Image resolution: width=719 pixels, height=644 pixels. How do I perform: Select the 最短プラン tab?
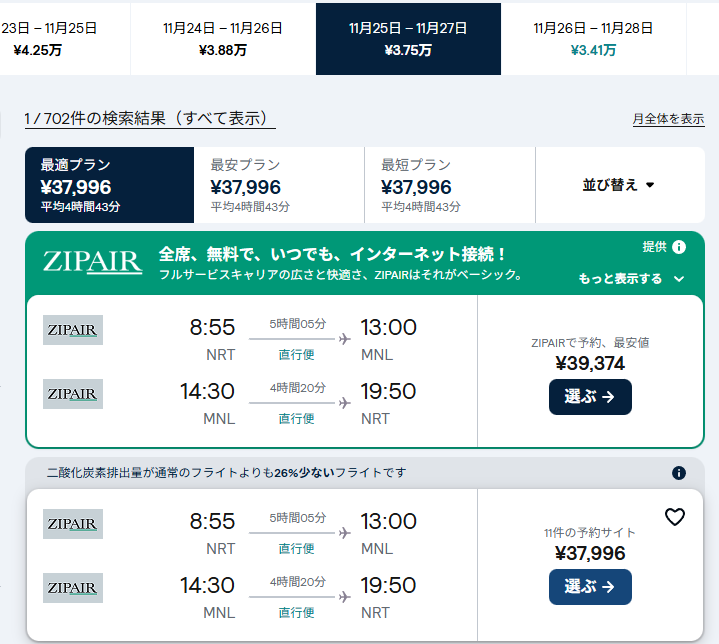[x=450, y=185]
